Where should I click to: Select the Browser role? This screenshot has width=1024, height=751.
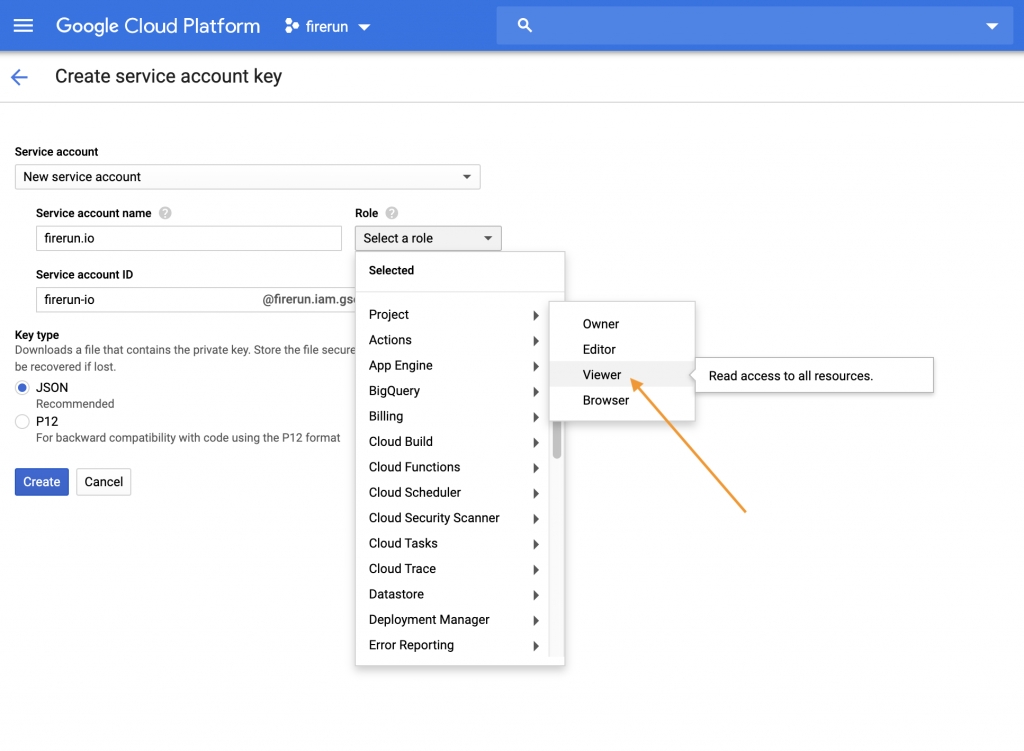click(x=622, y=400)
